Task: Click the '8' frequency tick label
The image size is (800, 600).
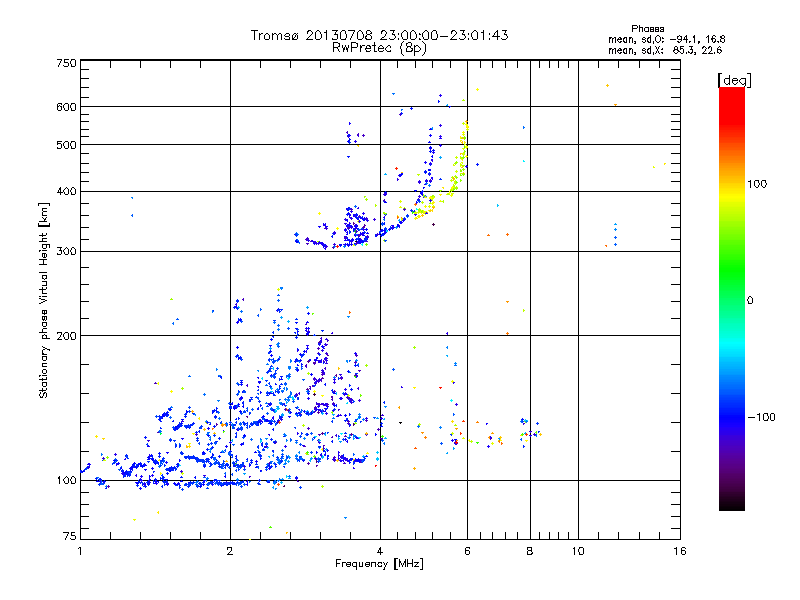Action: [x=530, y=551]
